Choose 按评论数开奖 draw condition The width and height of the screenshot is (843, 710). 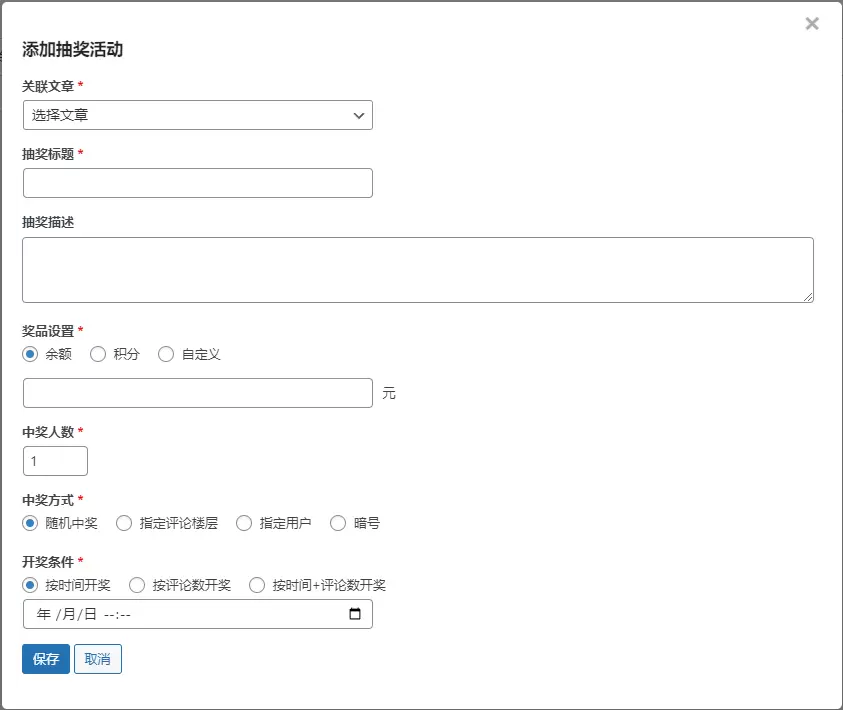(137, 585)
